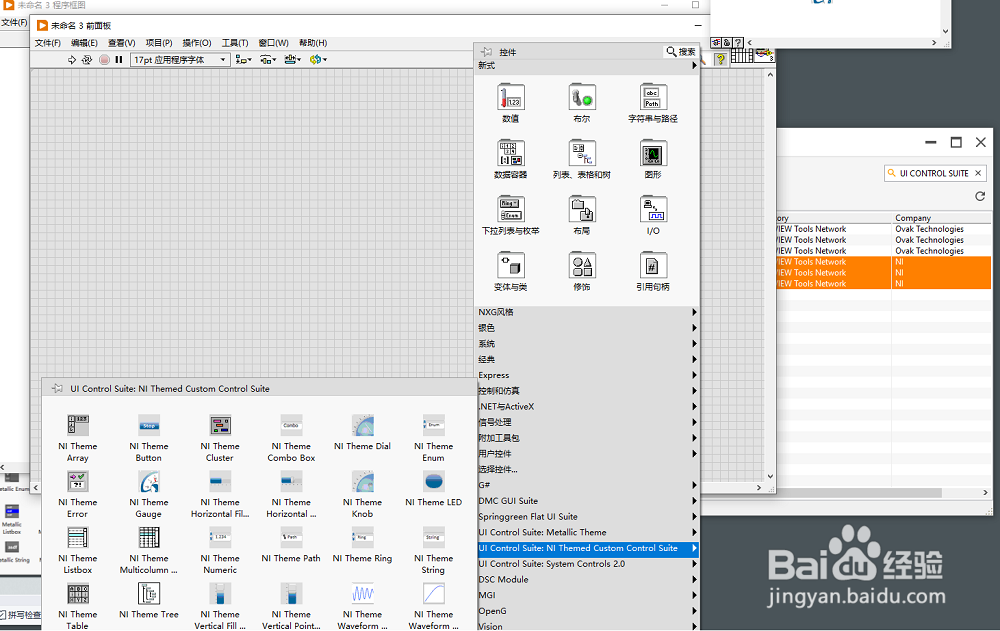Open the Reorder toolbar dropdown
The image size is (1000, 631).
coord(318,59)
